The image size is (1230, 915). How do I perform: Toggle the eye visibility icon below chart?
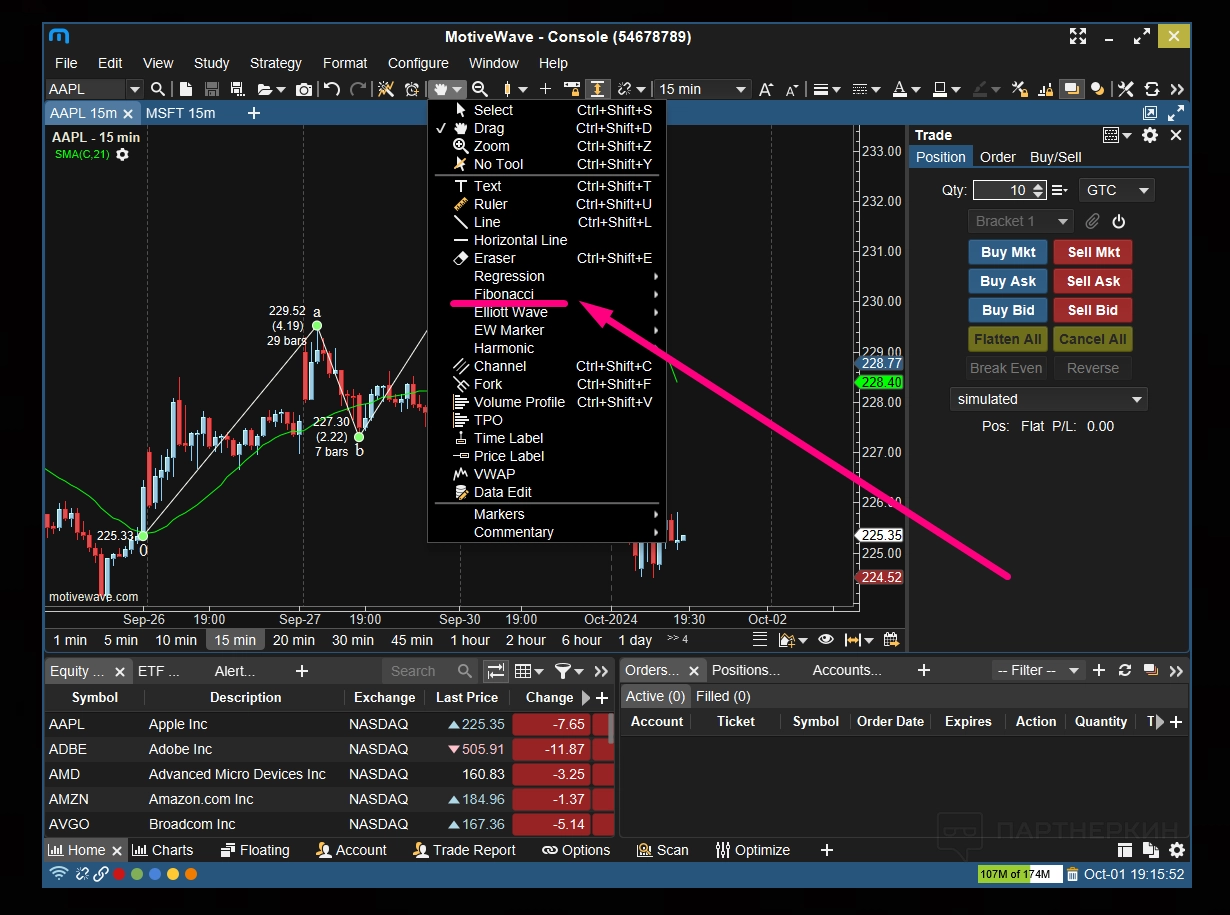click(825, 640)
